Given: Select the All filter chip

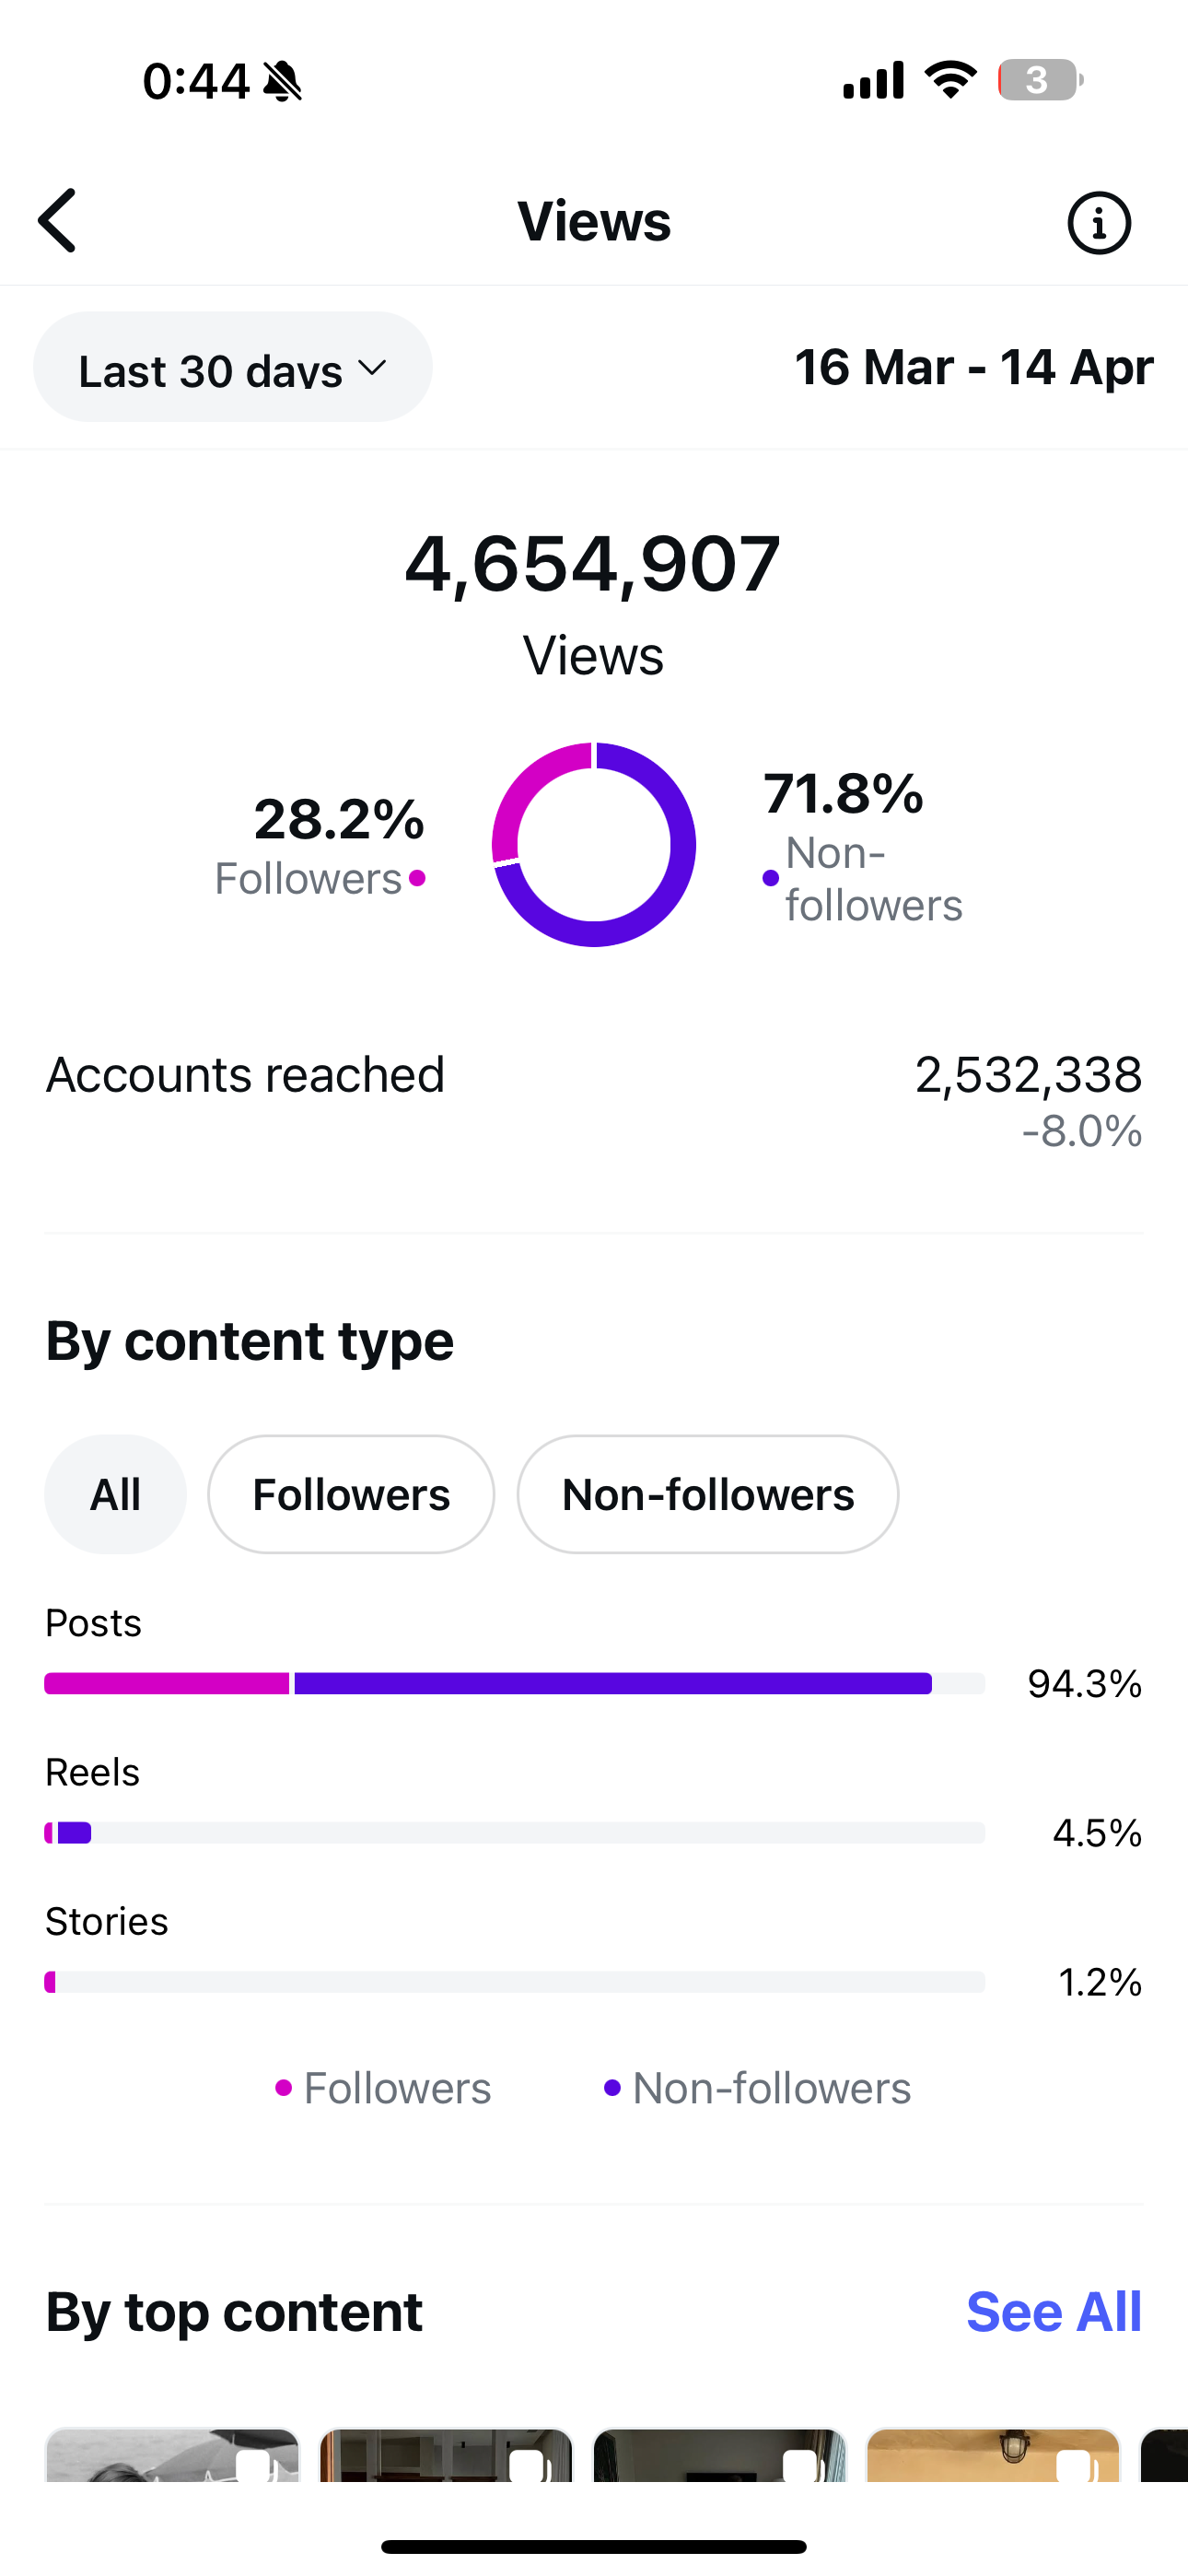Looking at the screenshot, I should coord(115,1495).
